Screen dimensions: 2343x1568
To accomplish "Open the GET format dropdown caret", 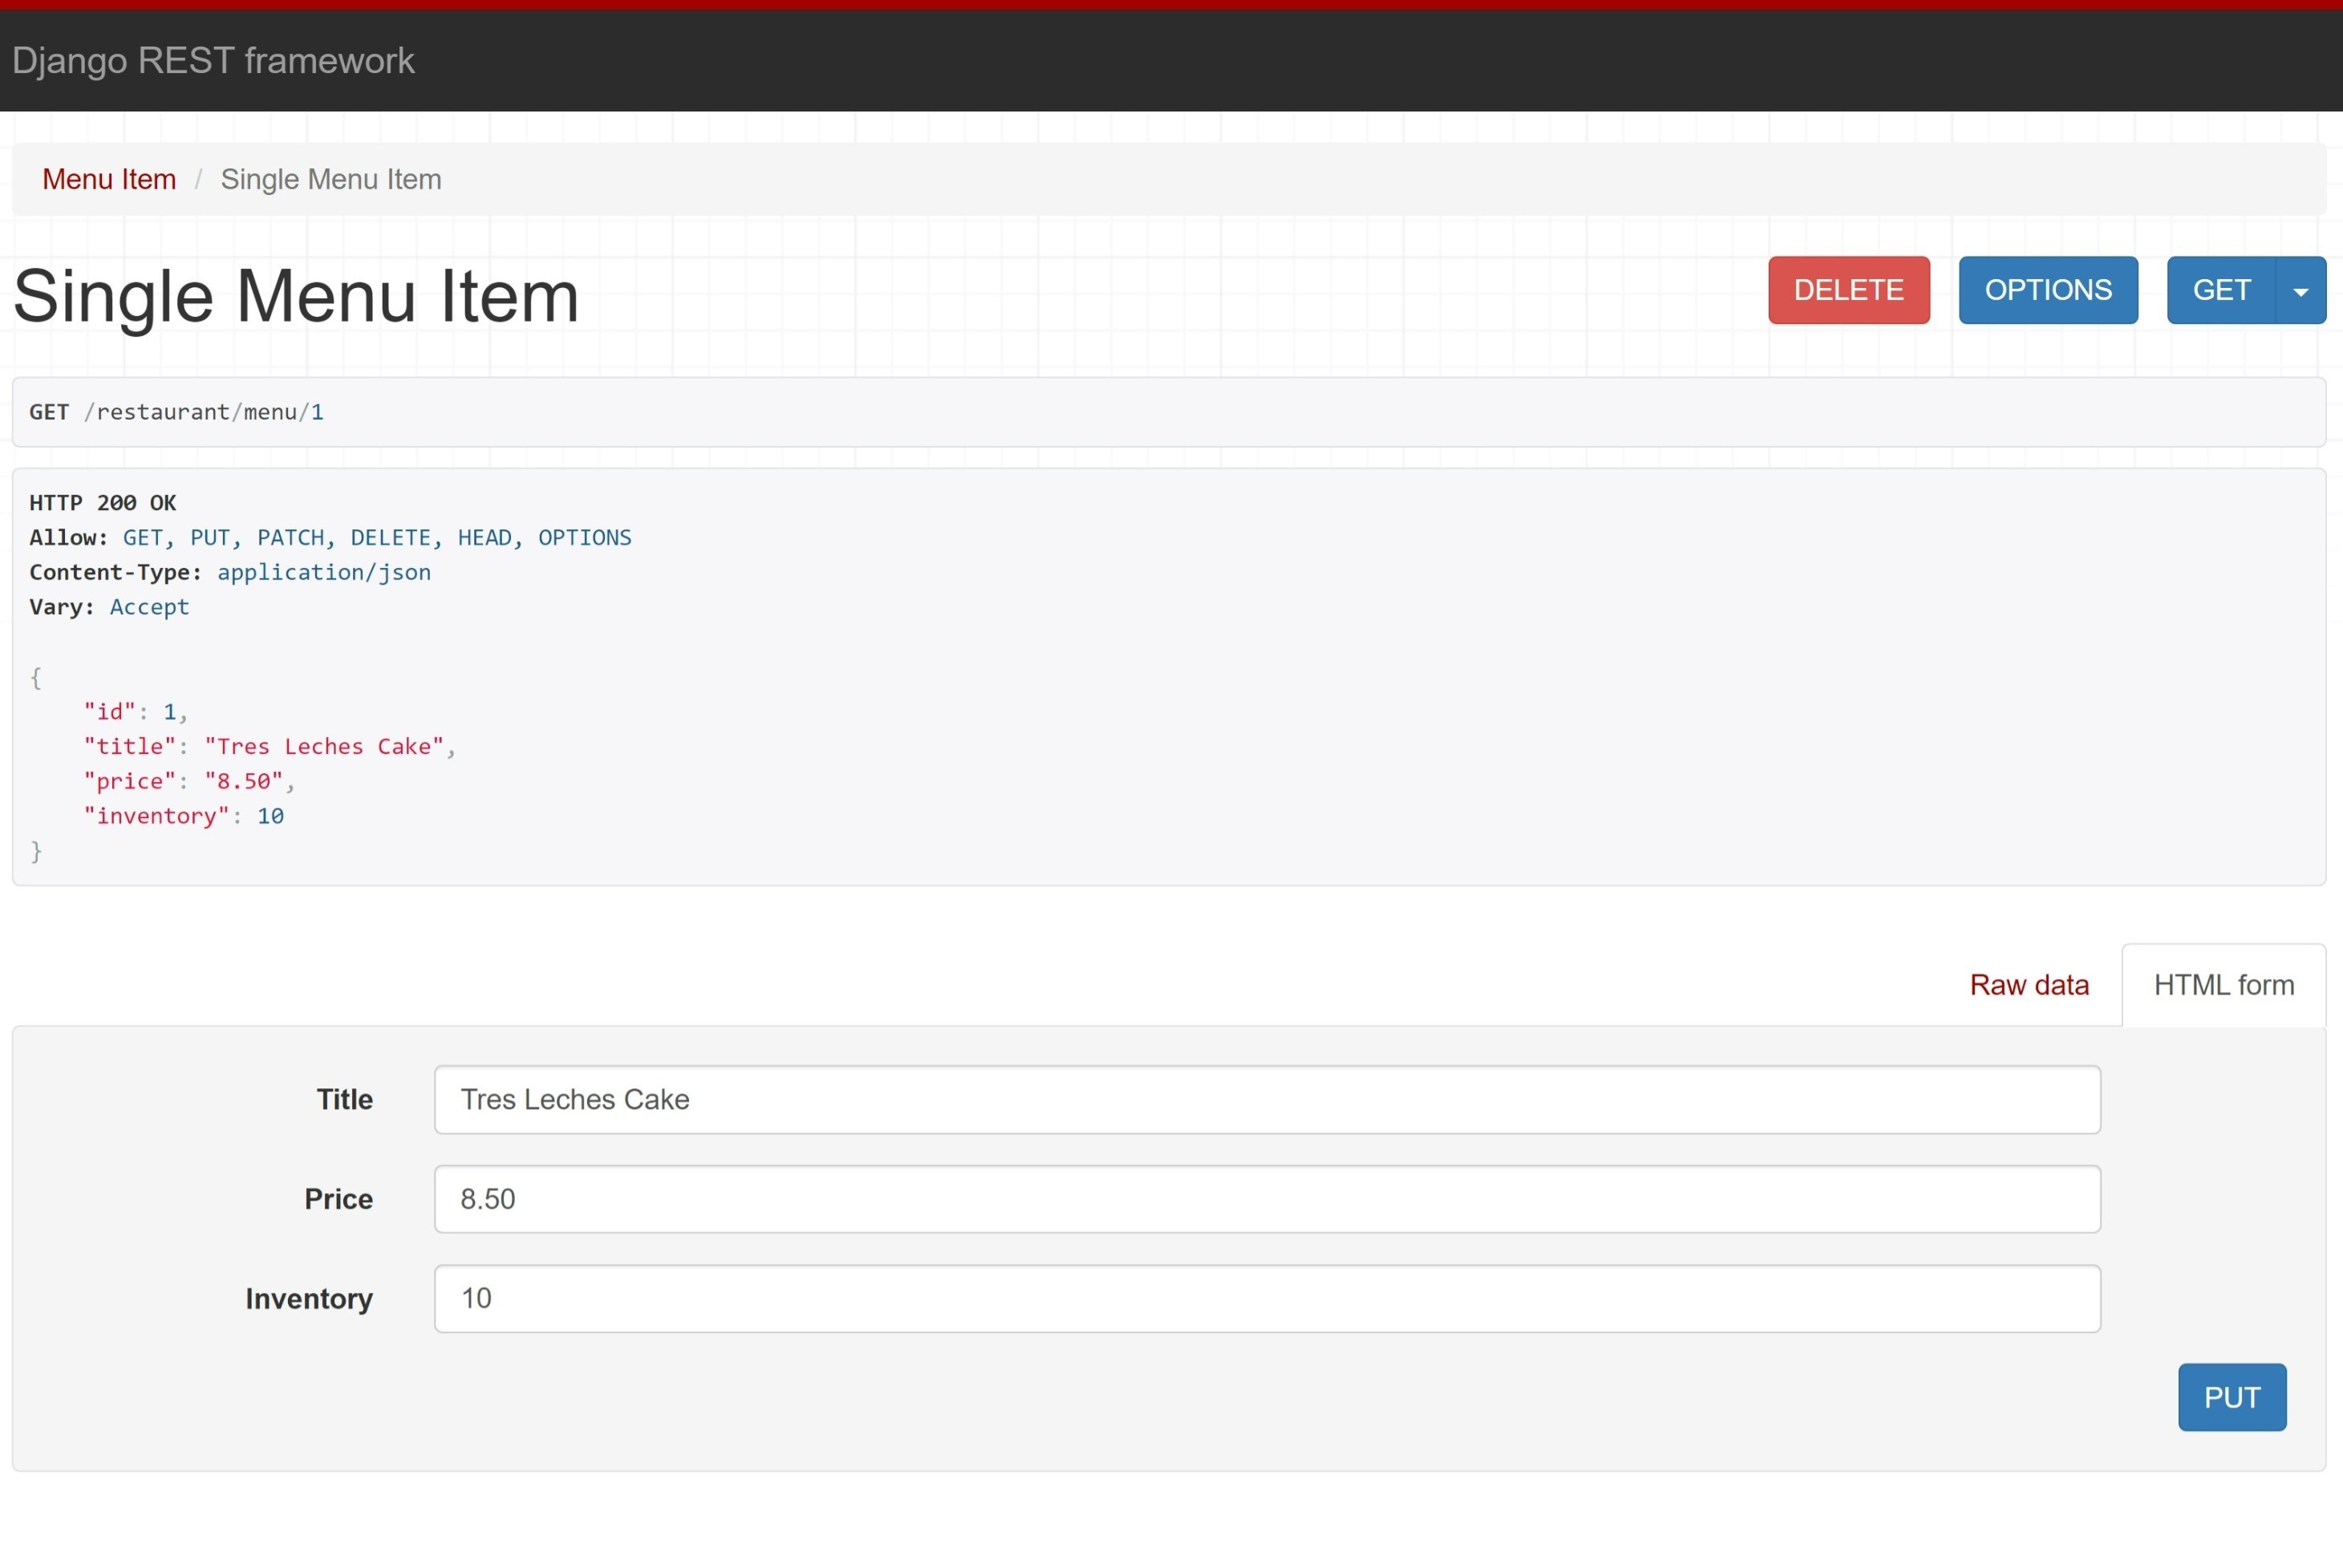I will point(2300,290).
